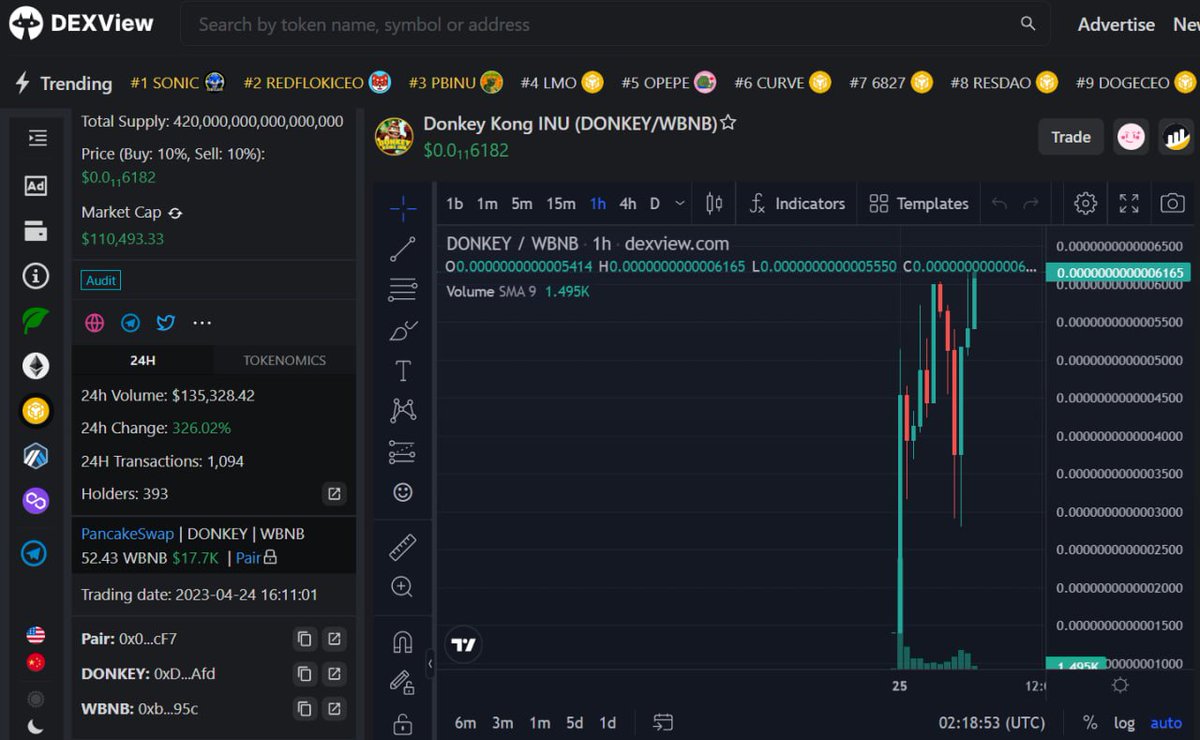Screen dimensions: 1200x740
Task: Open the token Telegram link
Action: [131, 323]
